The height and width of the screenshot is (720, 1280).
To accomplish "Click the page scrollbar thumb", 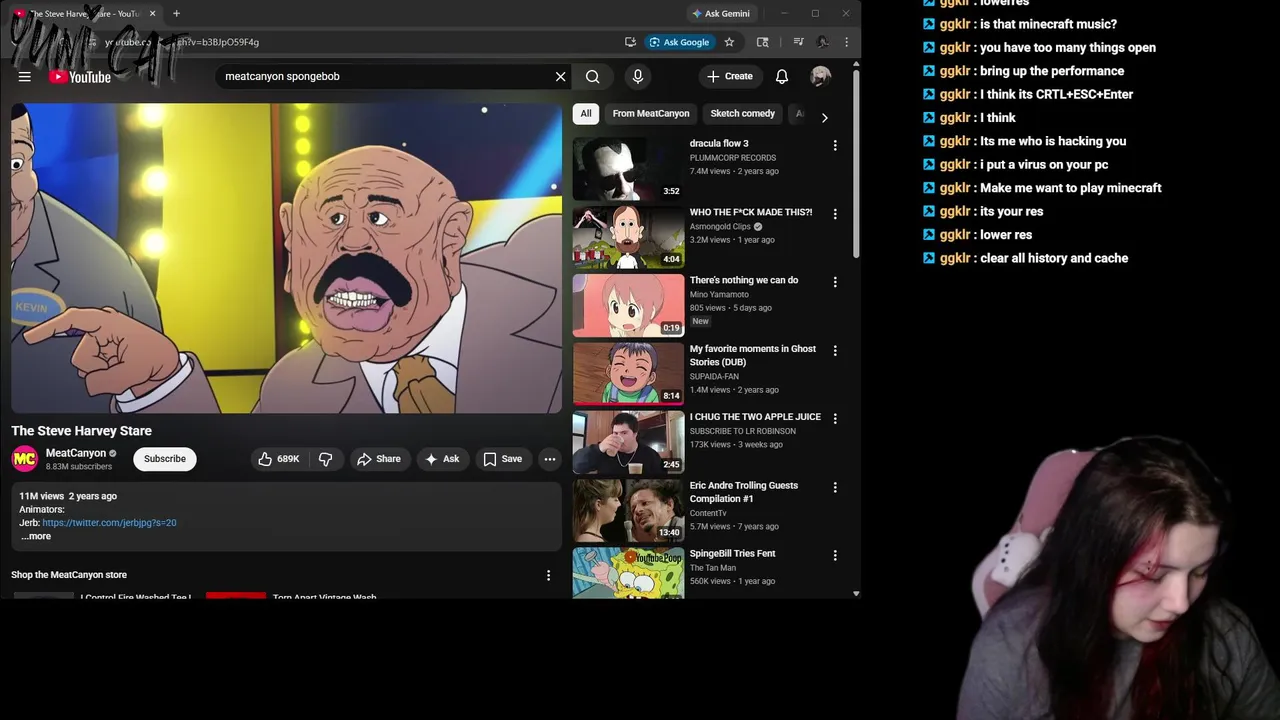I will pyautogui.click(x=856, y=165).
